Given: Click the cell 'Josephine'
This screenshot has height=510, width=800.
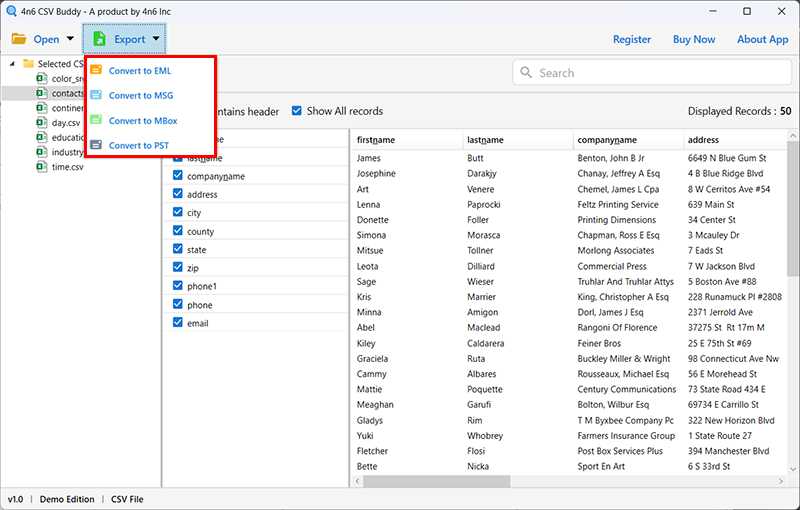Looking at the screenshot, I should tap(376, 173).
